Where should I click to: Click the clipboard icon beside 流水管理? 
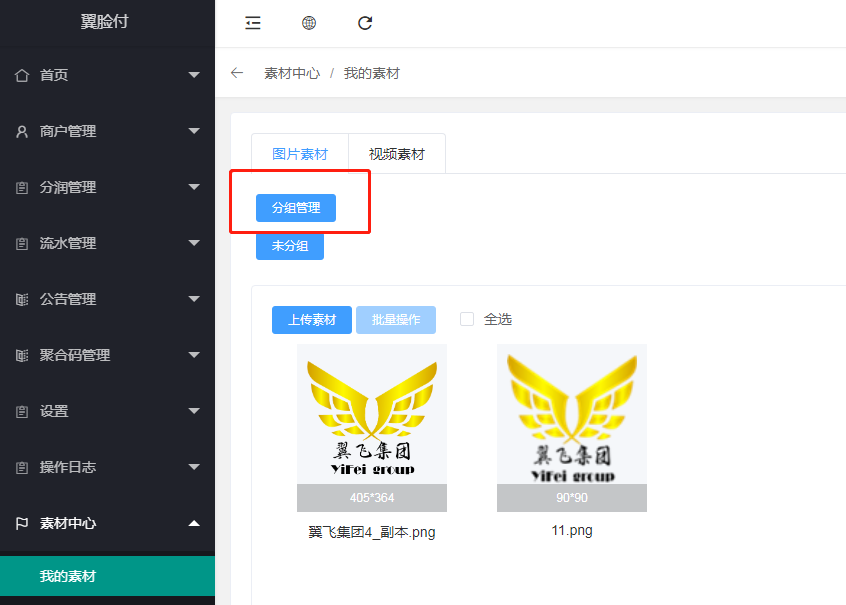(x=22, y=243)
